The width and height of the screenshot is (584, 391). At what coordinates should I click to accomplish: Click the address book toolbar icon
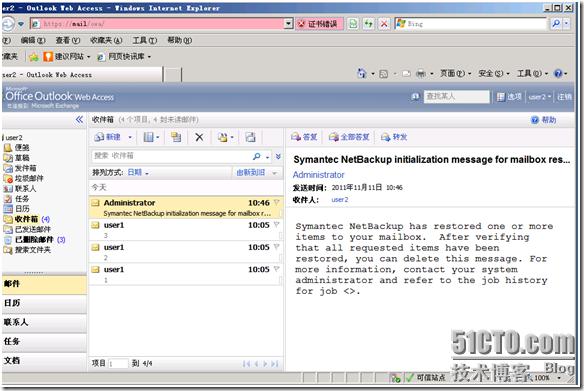[x=250, y=137]
